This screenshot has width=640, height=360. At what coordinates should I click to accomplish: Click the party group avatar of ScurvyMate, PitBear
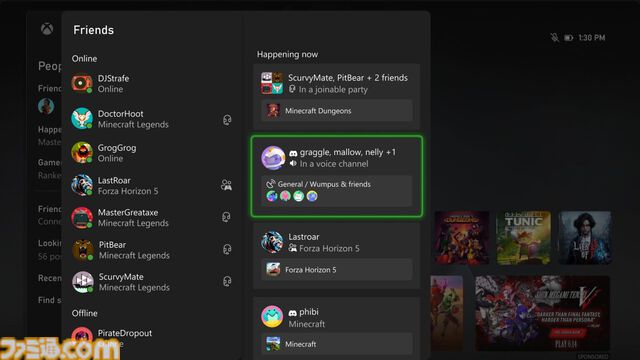coord(272,83)
